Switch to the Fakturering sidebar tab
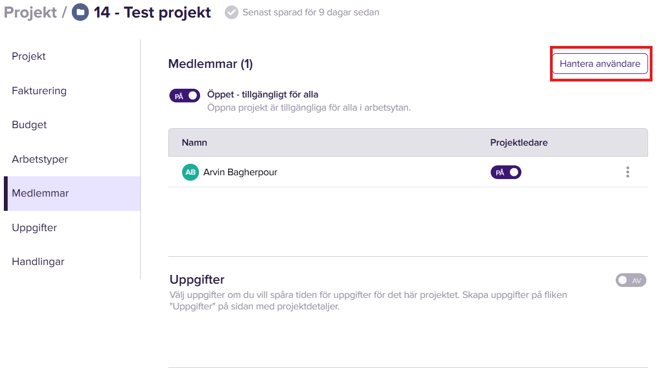The height and width of the screenshot is (368, 670). coord(39,91)
